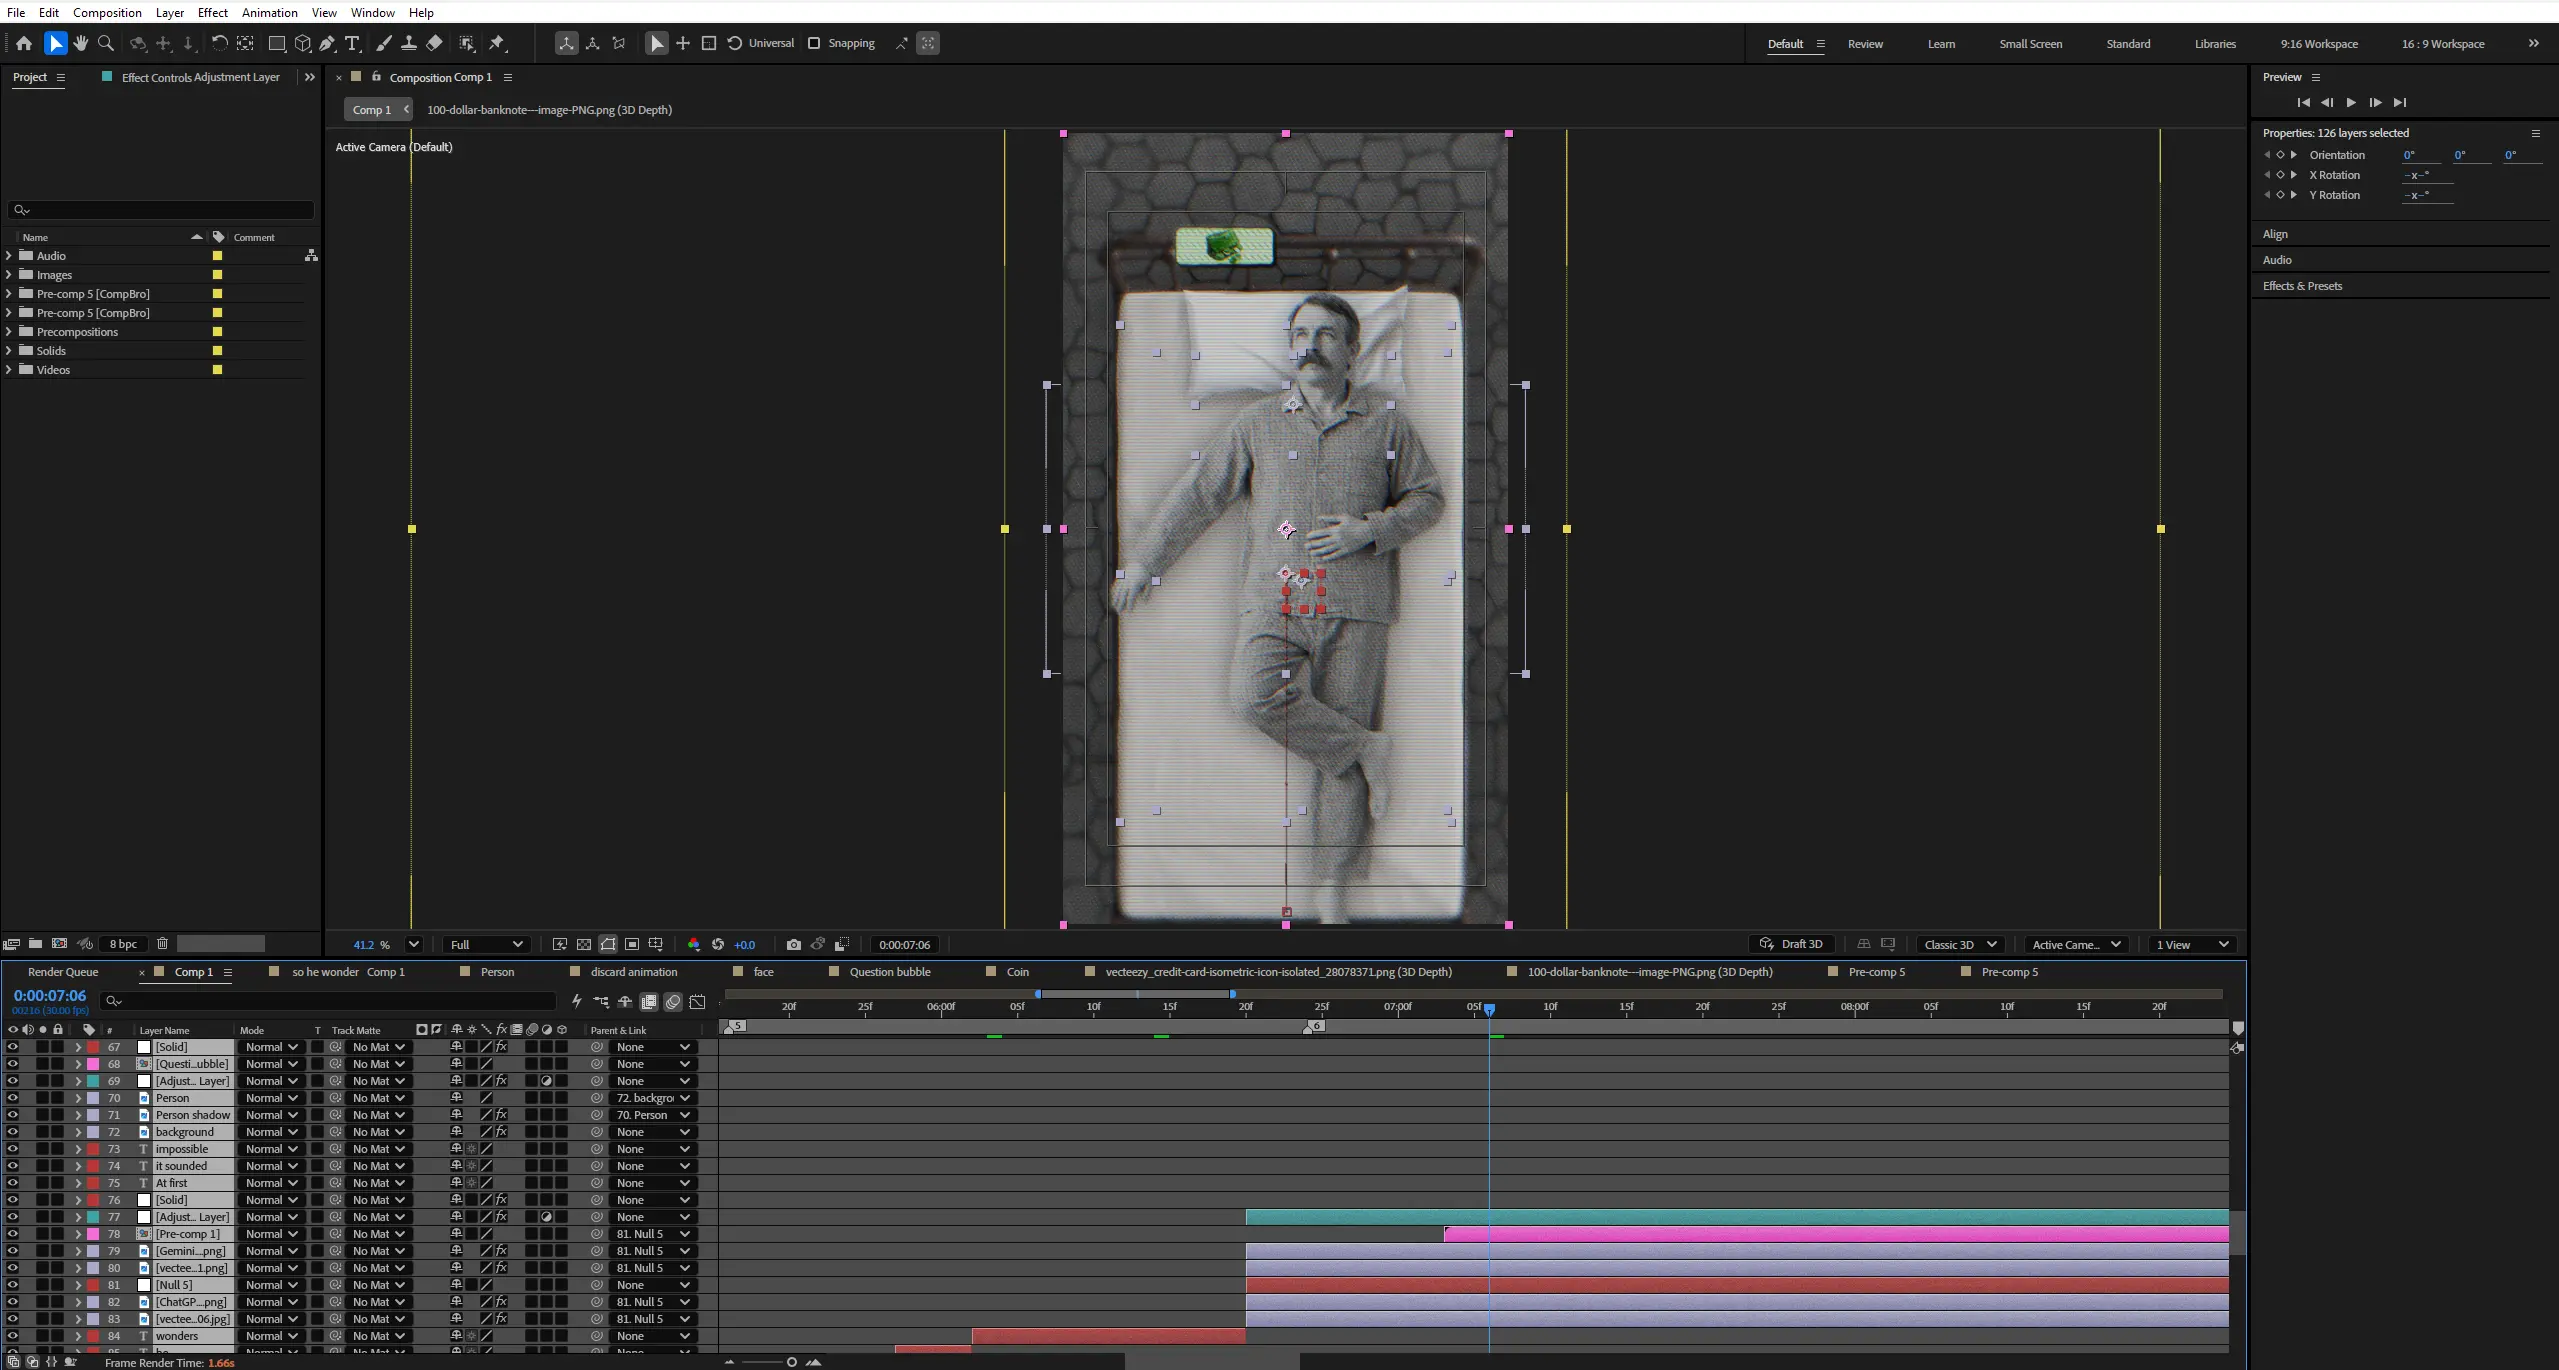Open the Animation menu
2559x1370 pixels.
point(269,12)
